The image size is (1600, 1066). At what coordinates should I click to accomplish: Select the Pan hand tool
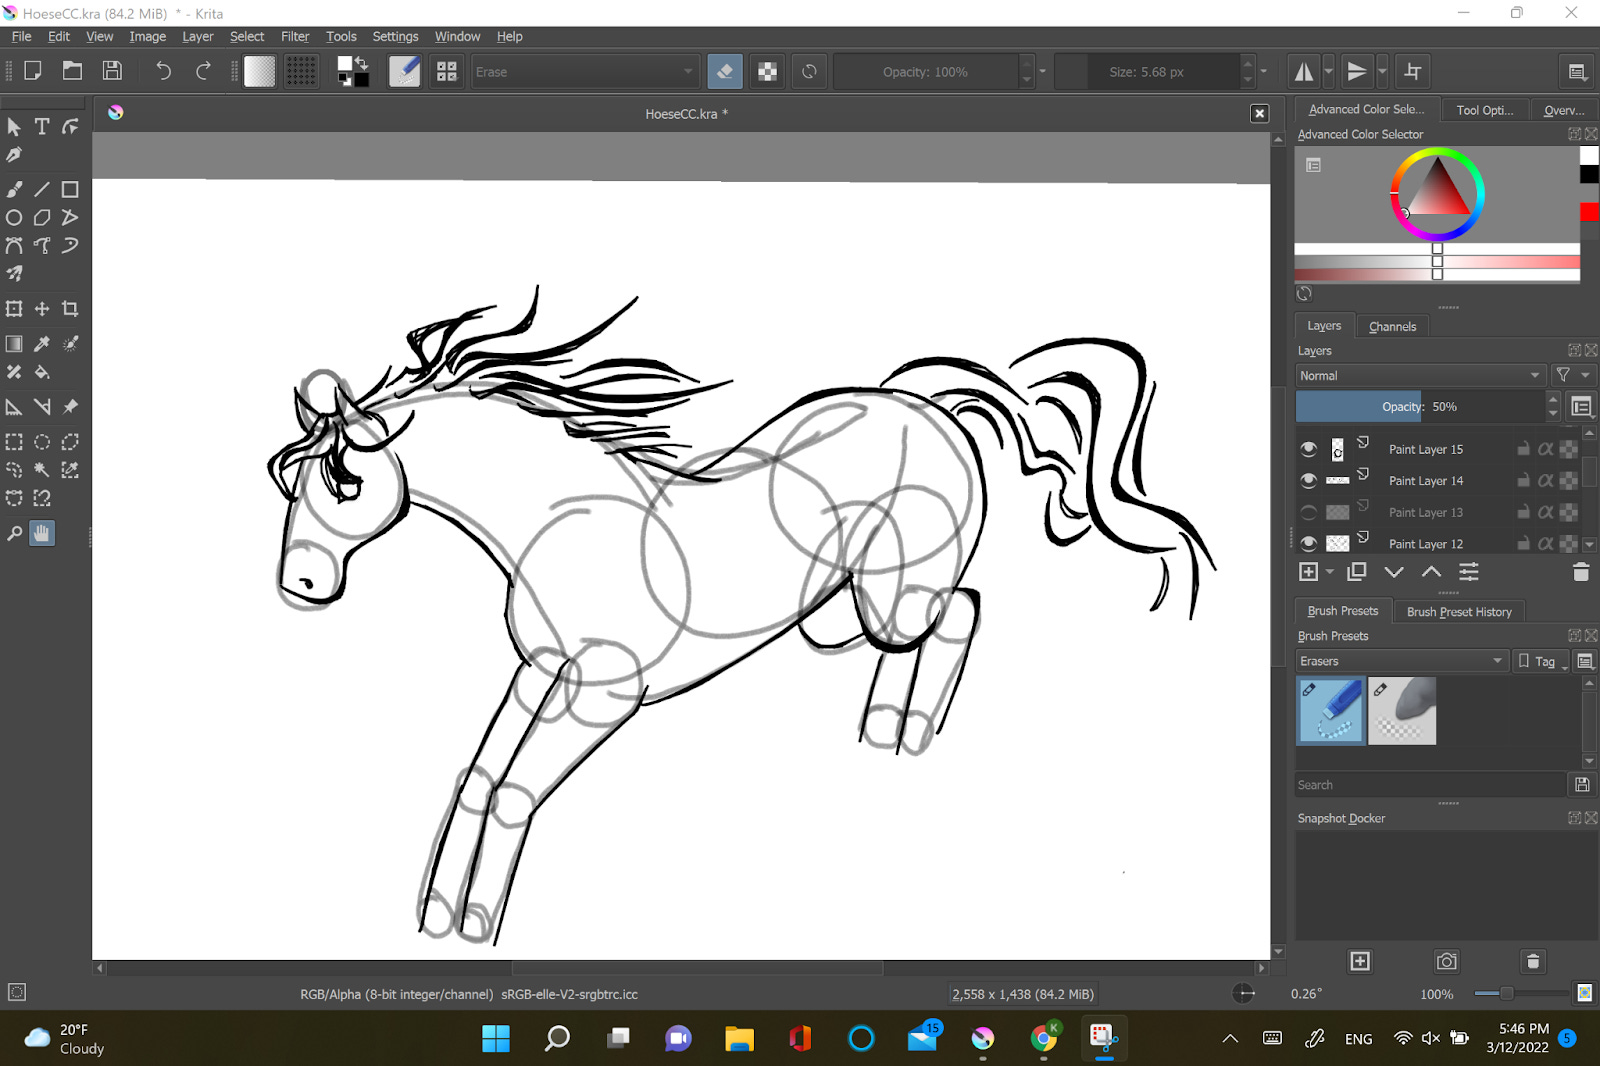pyautogui.click(x=42, y=533)
